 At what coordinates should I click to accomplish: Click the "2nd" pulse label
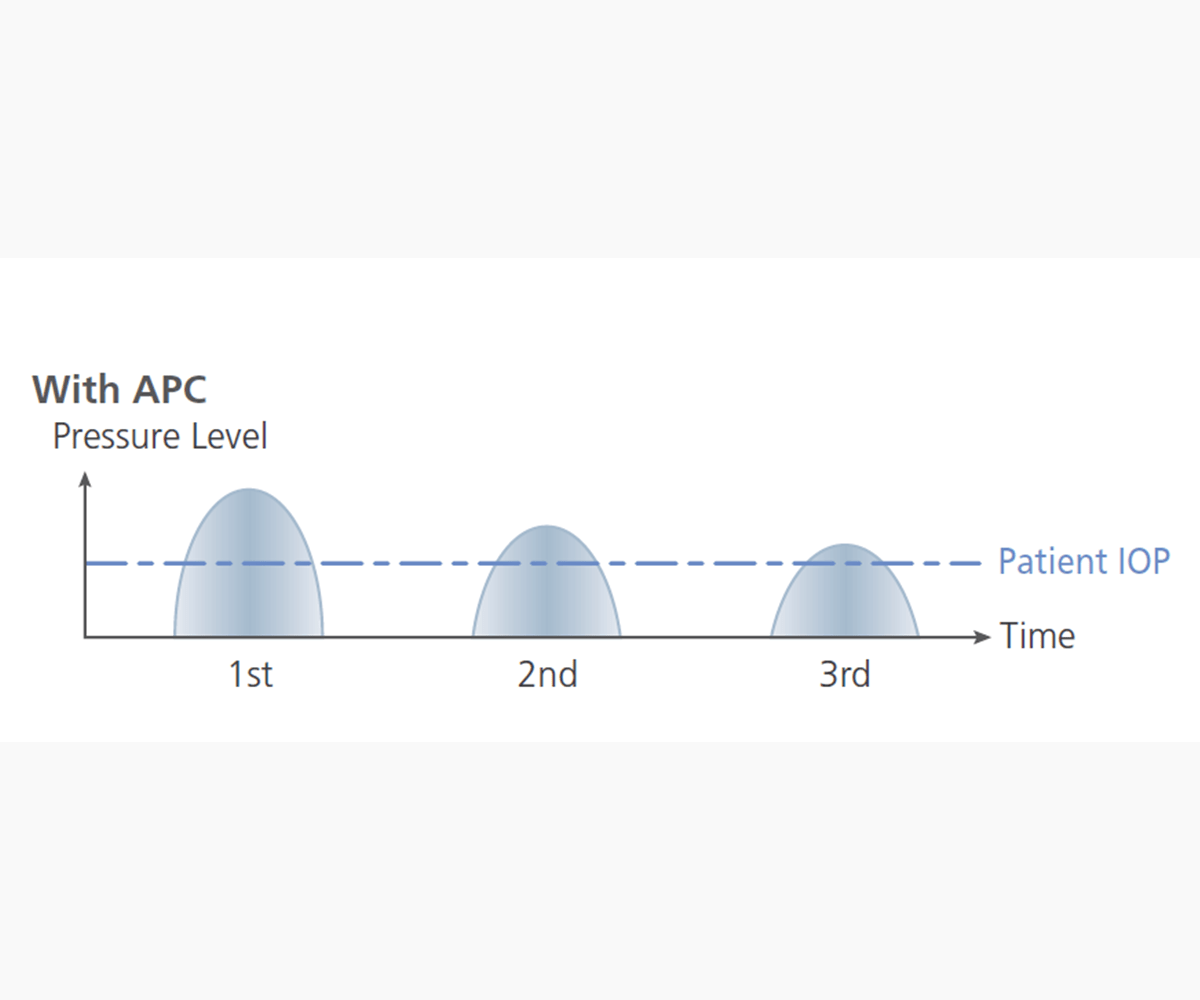click(x=547, y=675)
